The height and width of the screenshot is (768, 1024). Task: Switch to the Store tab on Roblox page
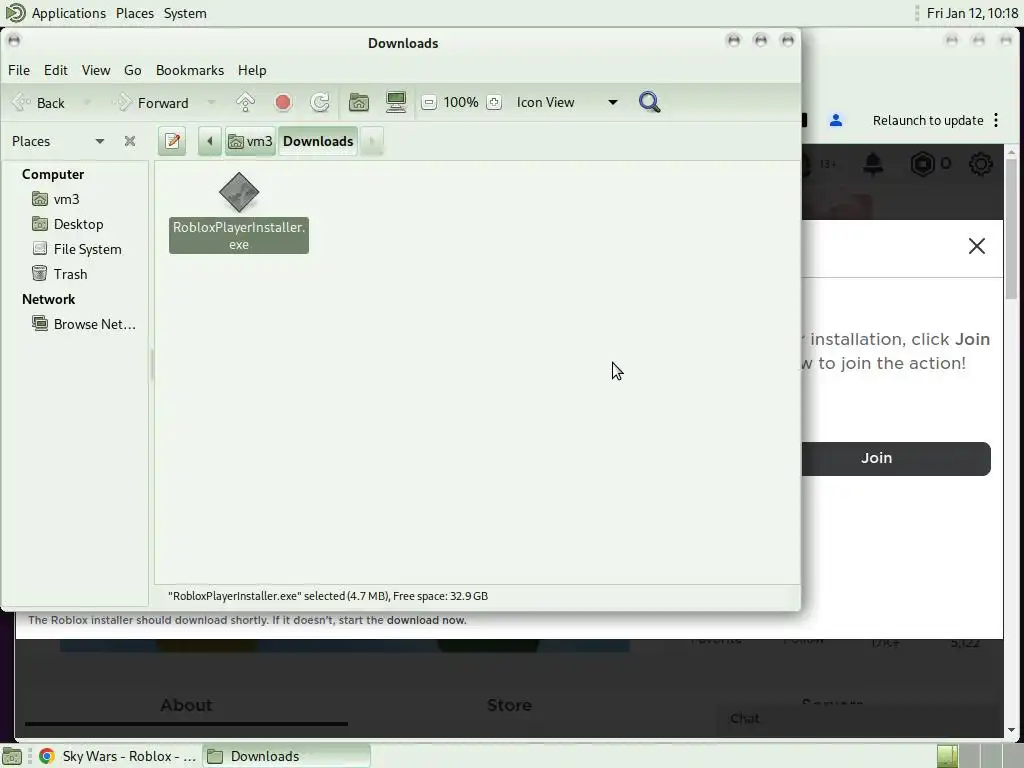[x=509, y=705]
